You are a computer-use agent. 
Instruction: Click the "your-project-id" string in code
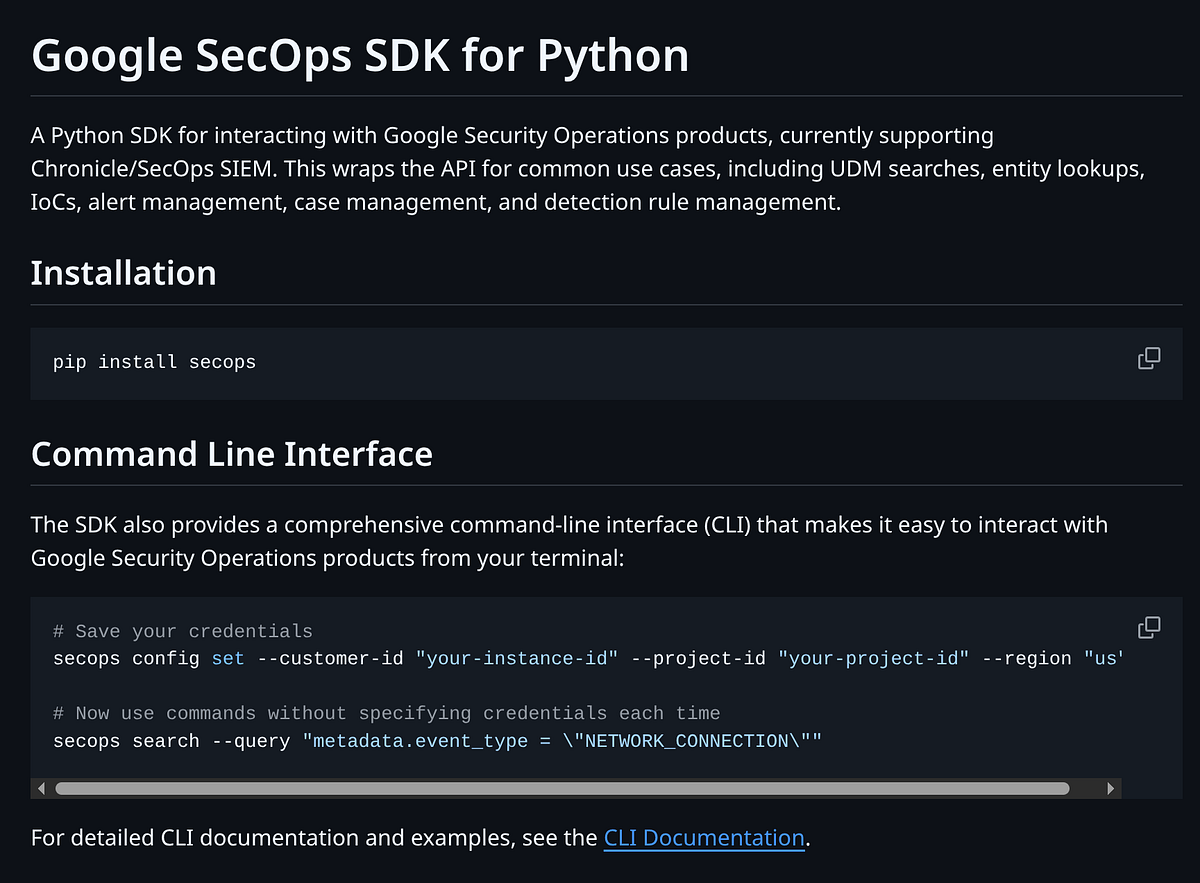[x=874, y=658]
